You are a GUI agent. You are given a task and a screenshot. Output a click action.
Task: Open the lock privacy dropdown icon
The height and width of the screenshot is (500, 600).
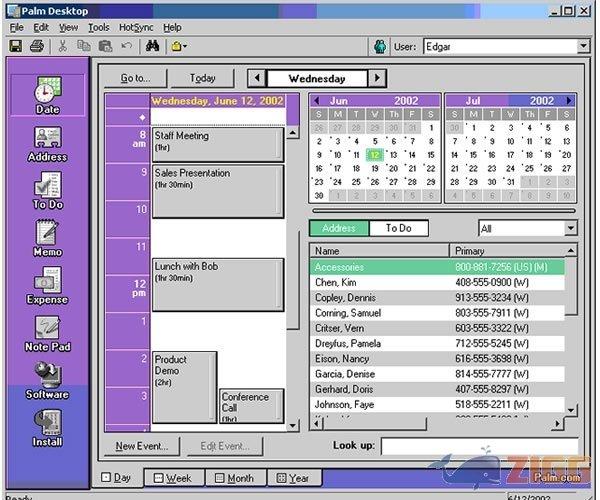pyautogui.click(x=179, y=47)
